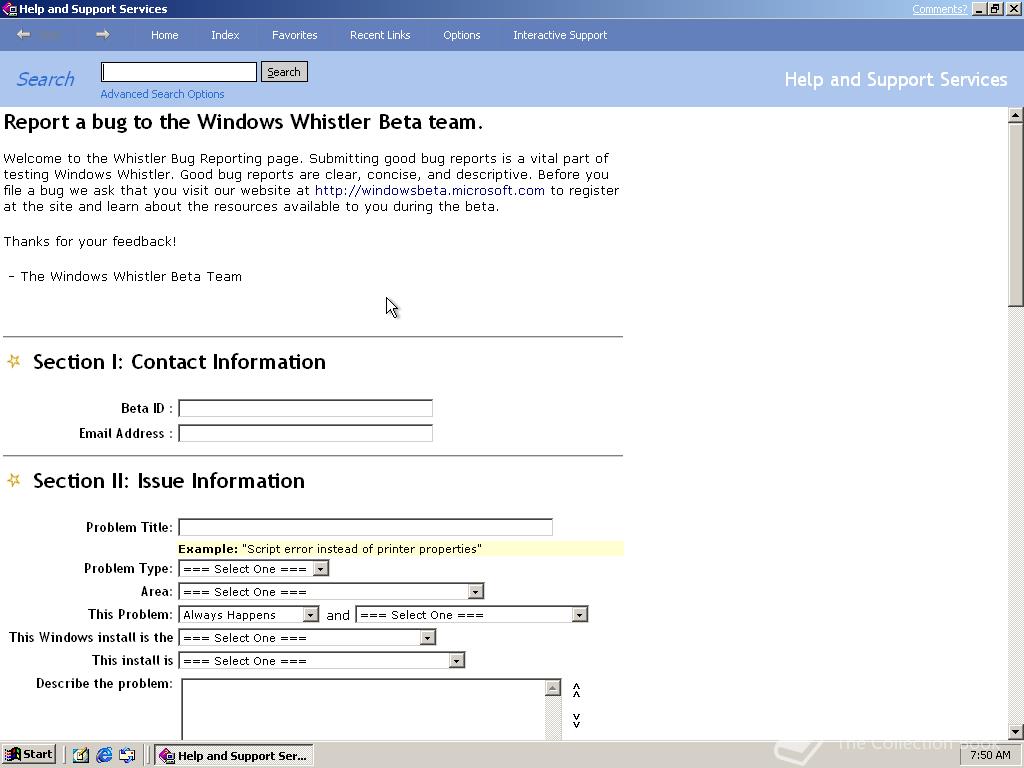Open Recent Links
This screenshot has width=1024, height=768.
coord(380,35)
